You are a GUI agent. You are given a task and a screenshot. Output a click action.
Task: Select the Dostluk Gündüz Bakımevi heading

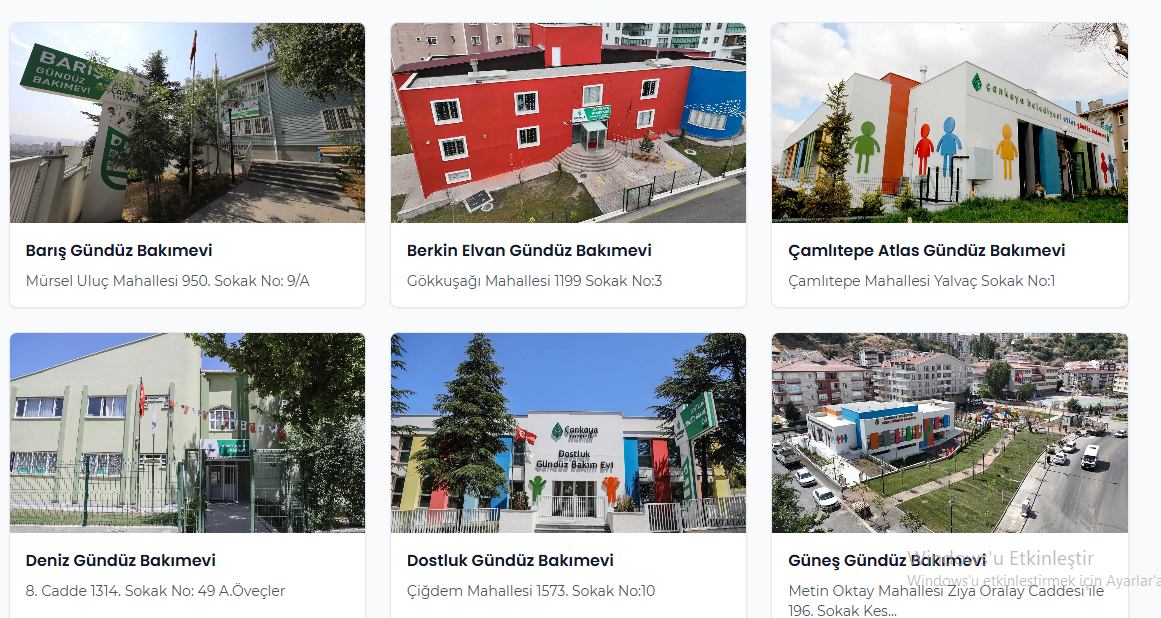(x=510, y=561)
